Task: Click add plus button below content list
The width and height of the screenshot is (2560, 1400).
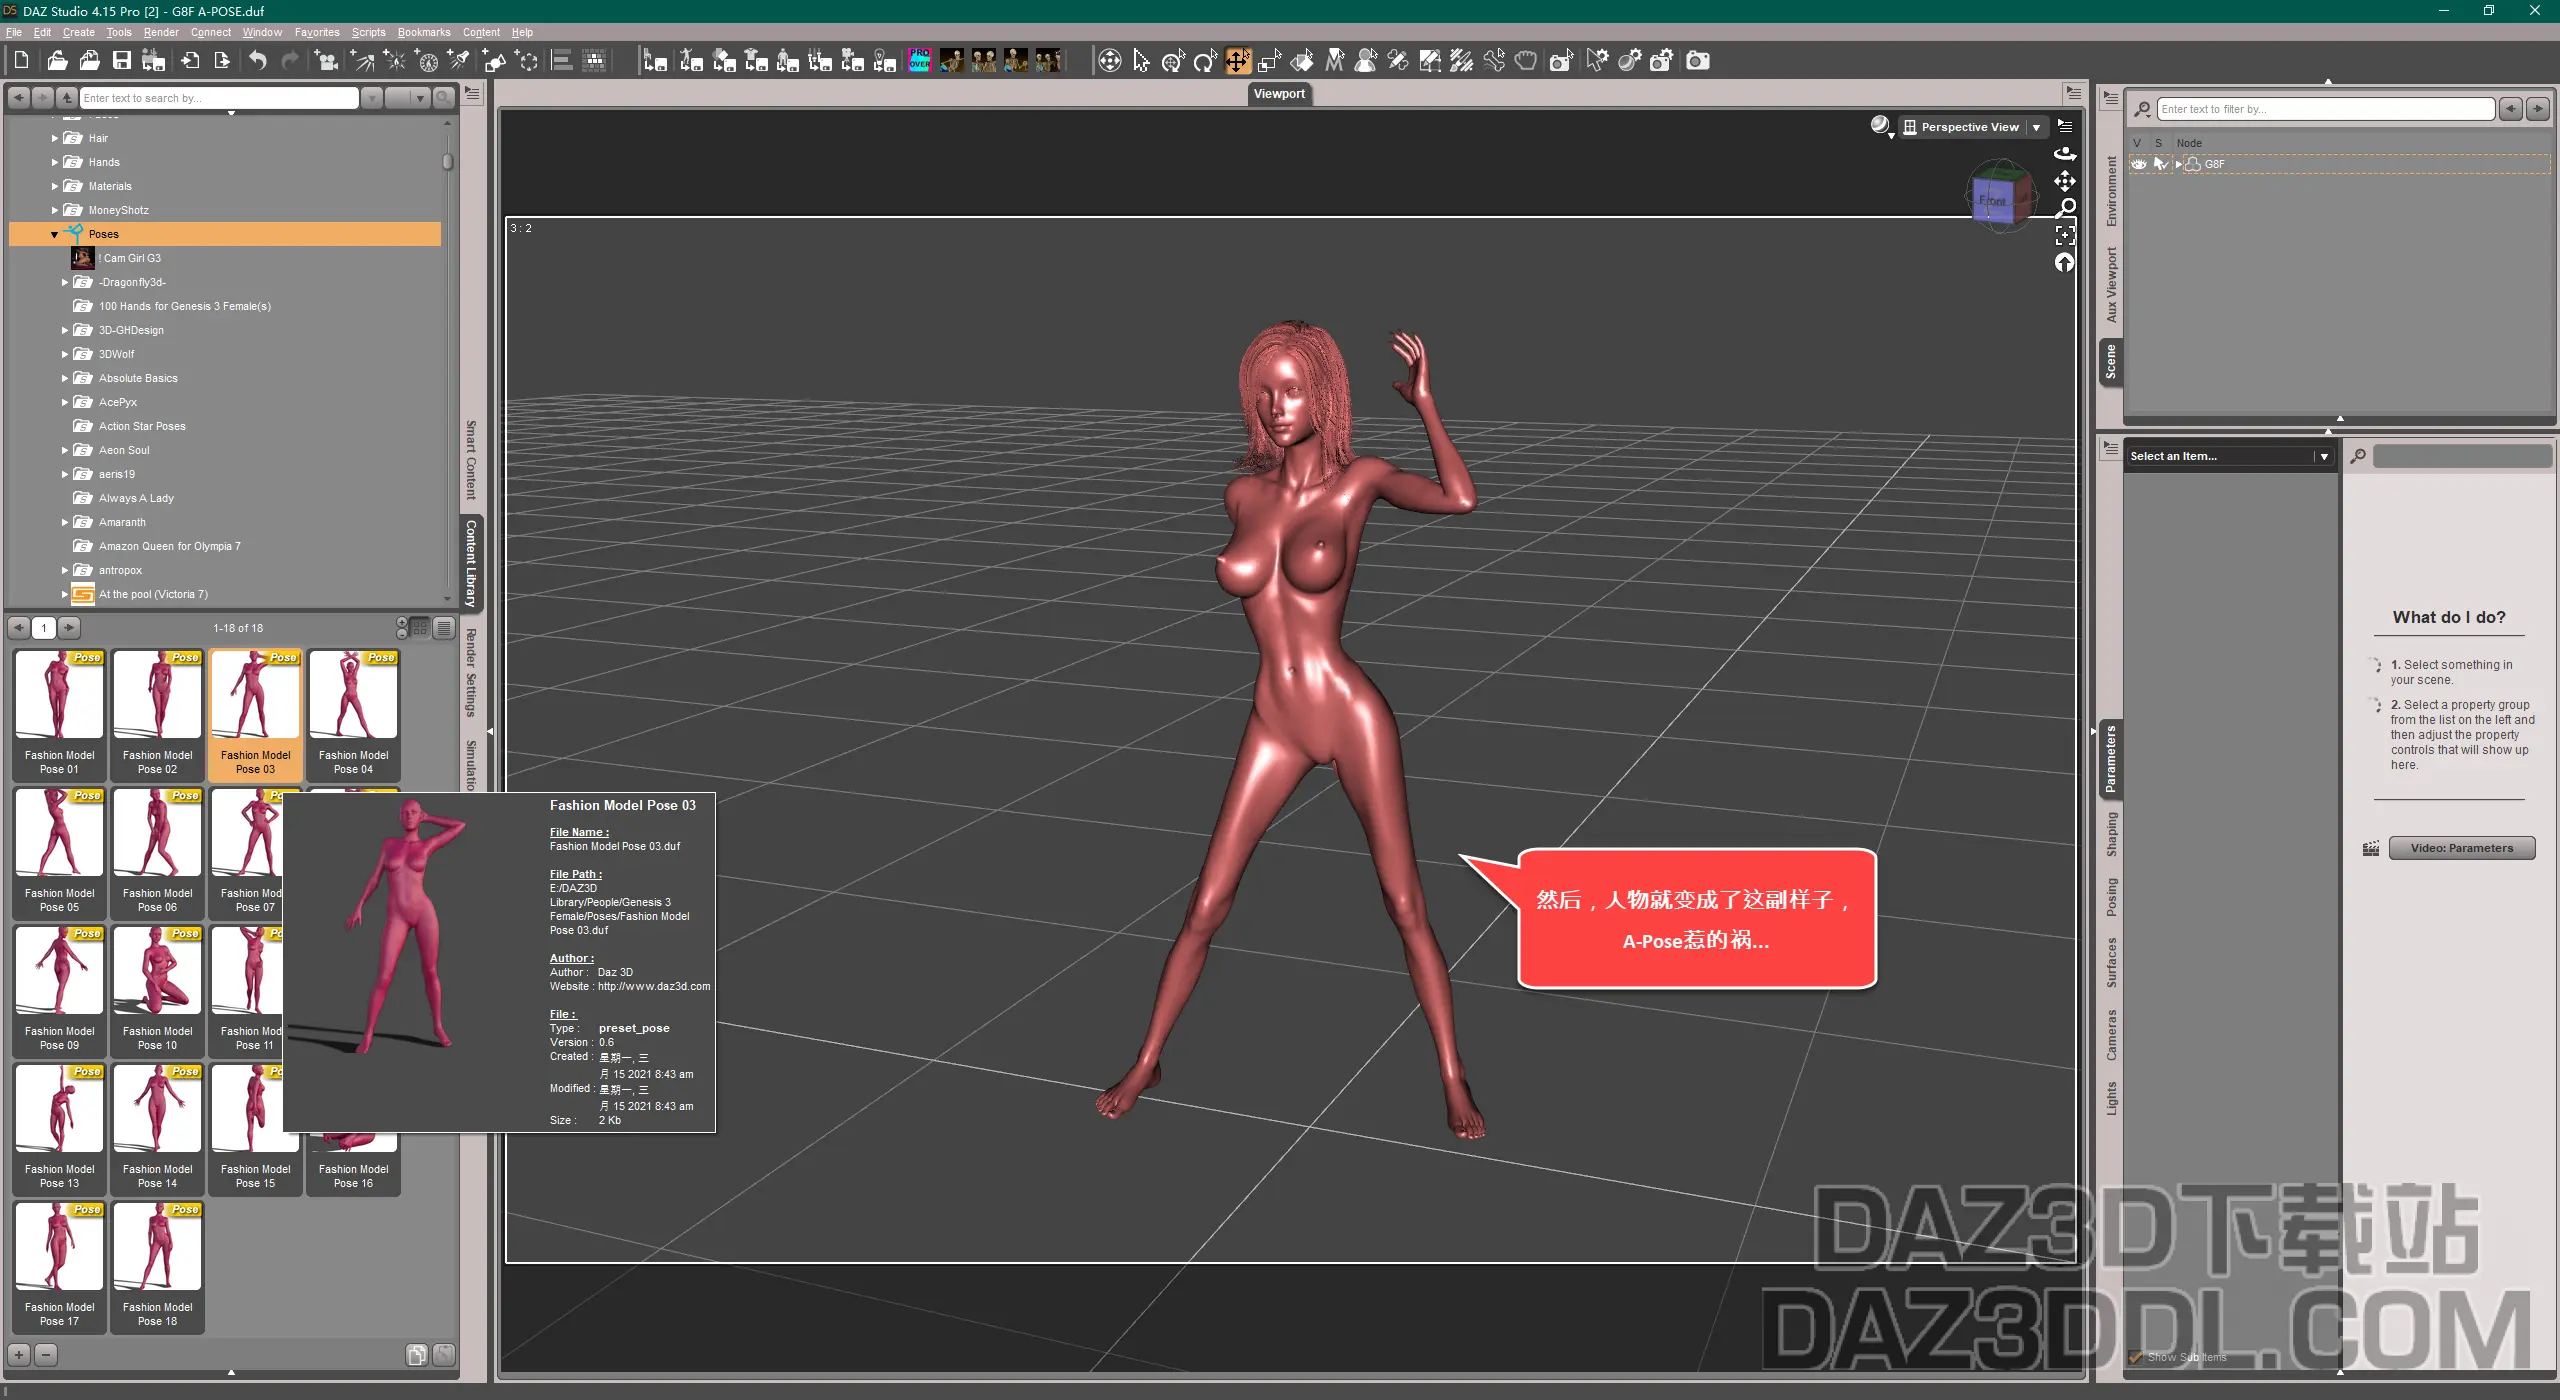Action: point(19,1355)
